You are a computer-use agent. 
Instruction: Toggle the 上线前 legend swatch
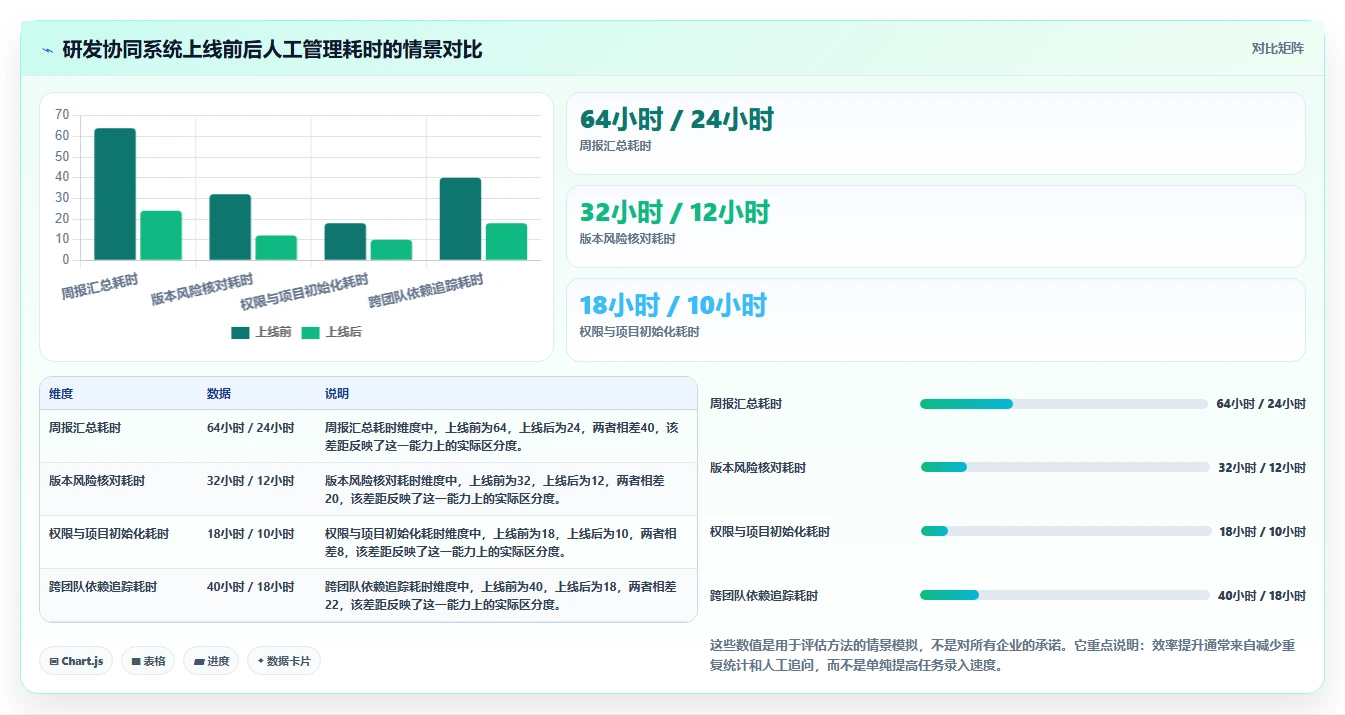pyautogui.click(x=240, y=333)
